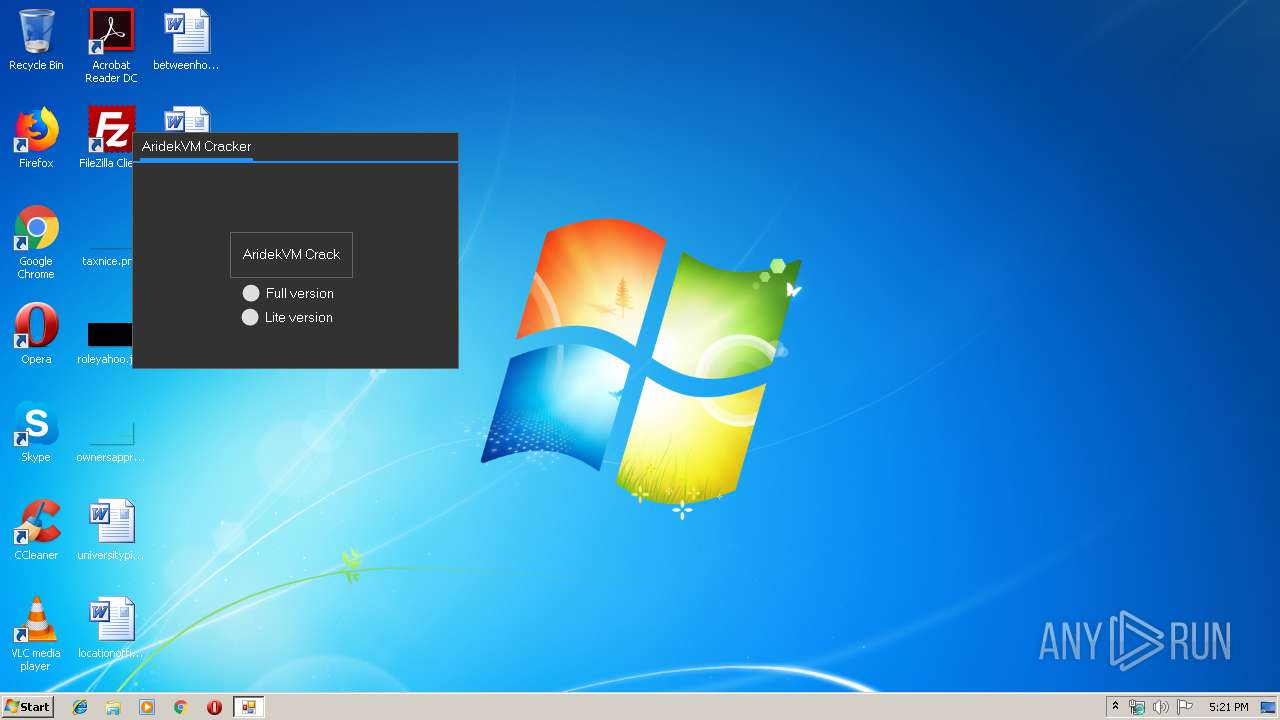Click the AridekVM Cracker window title
Viewport: 1280px width, 720px height.
(196, 146)
